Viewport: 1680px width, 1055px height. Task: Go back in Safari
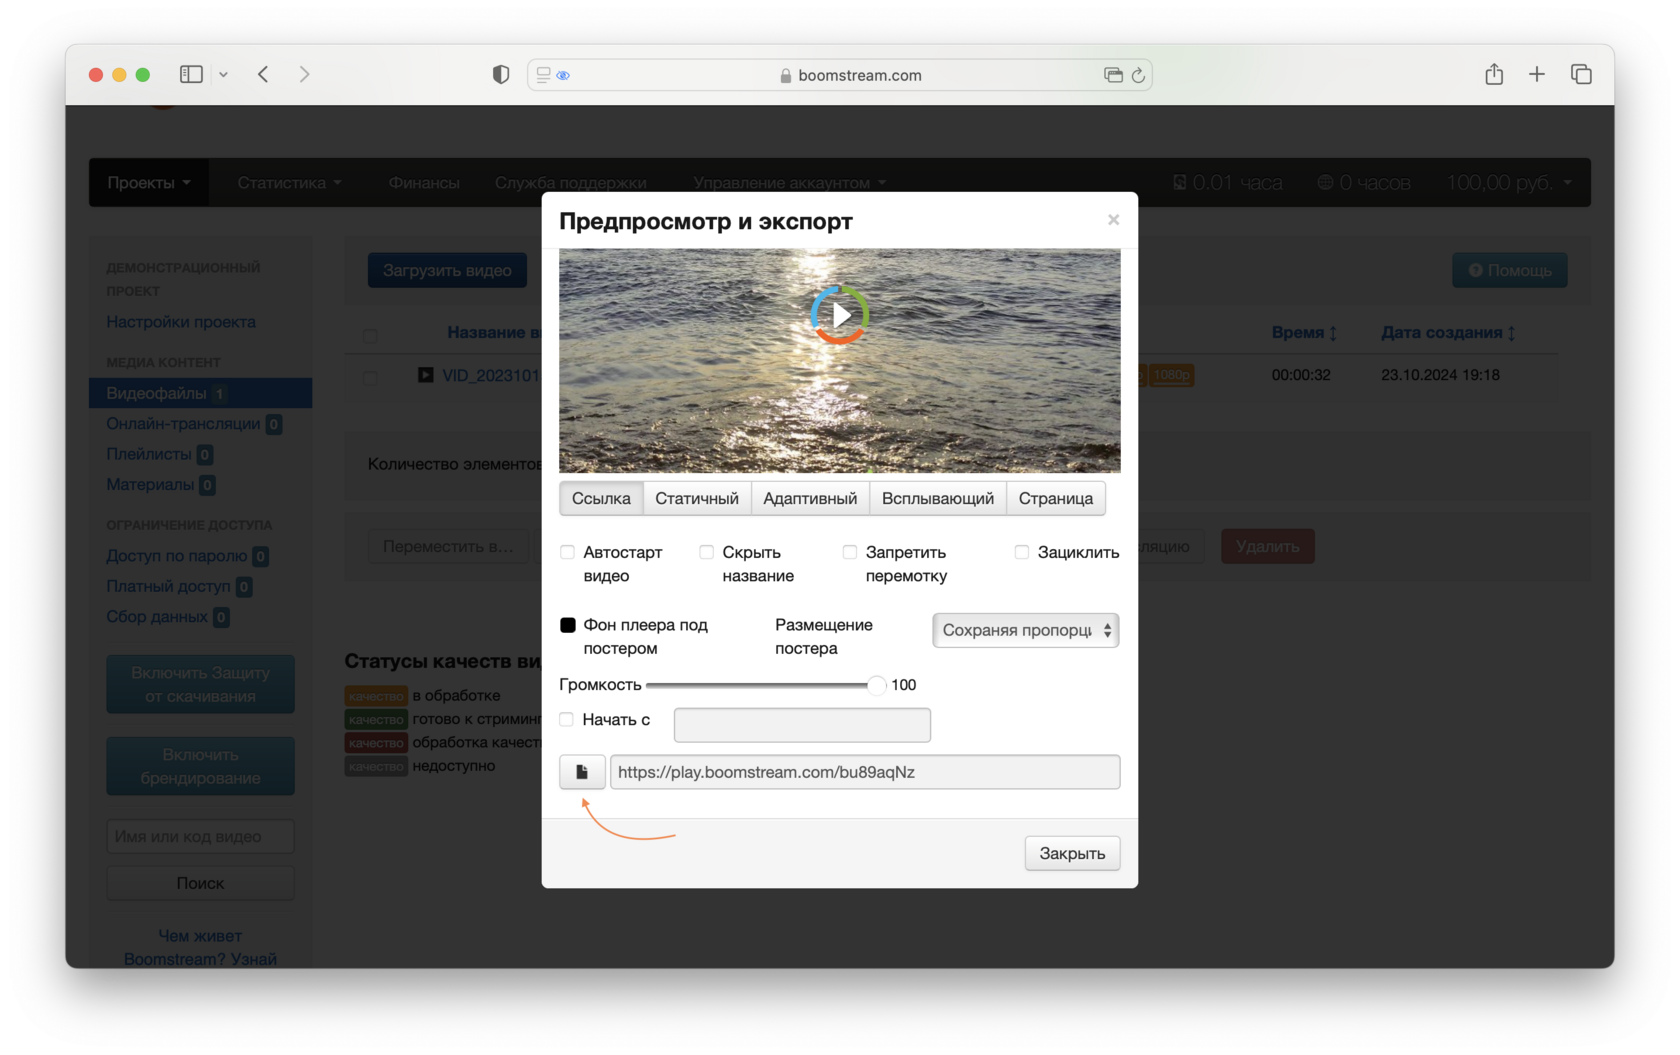263,74
